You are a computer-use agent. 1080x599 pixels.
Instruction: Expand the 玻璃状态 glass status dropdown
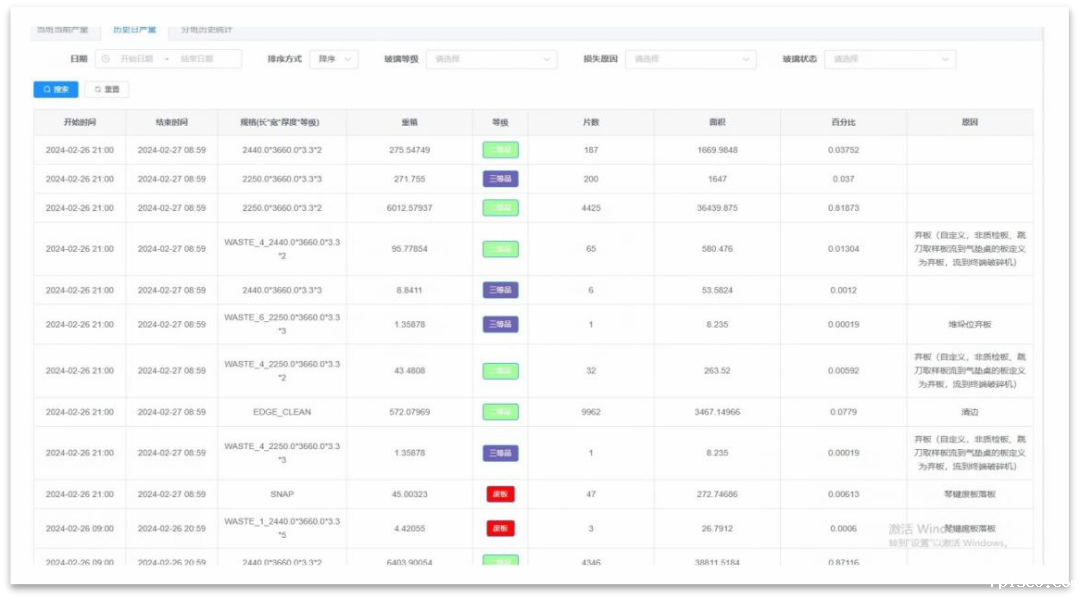[x=890, y=59]
